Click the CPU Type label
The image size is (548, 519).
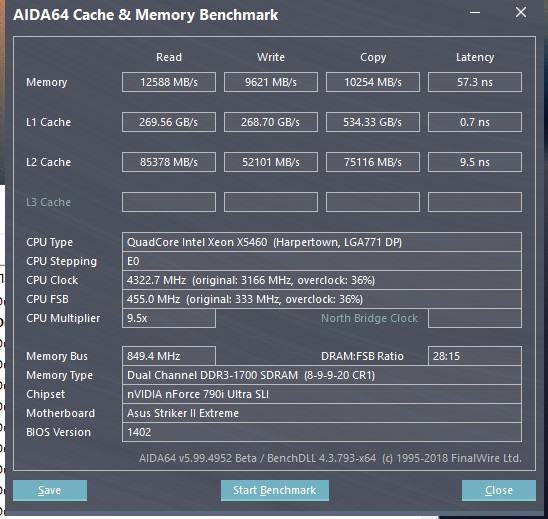point(49,242)
